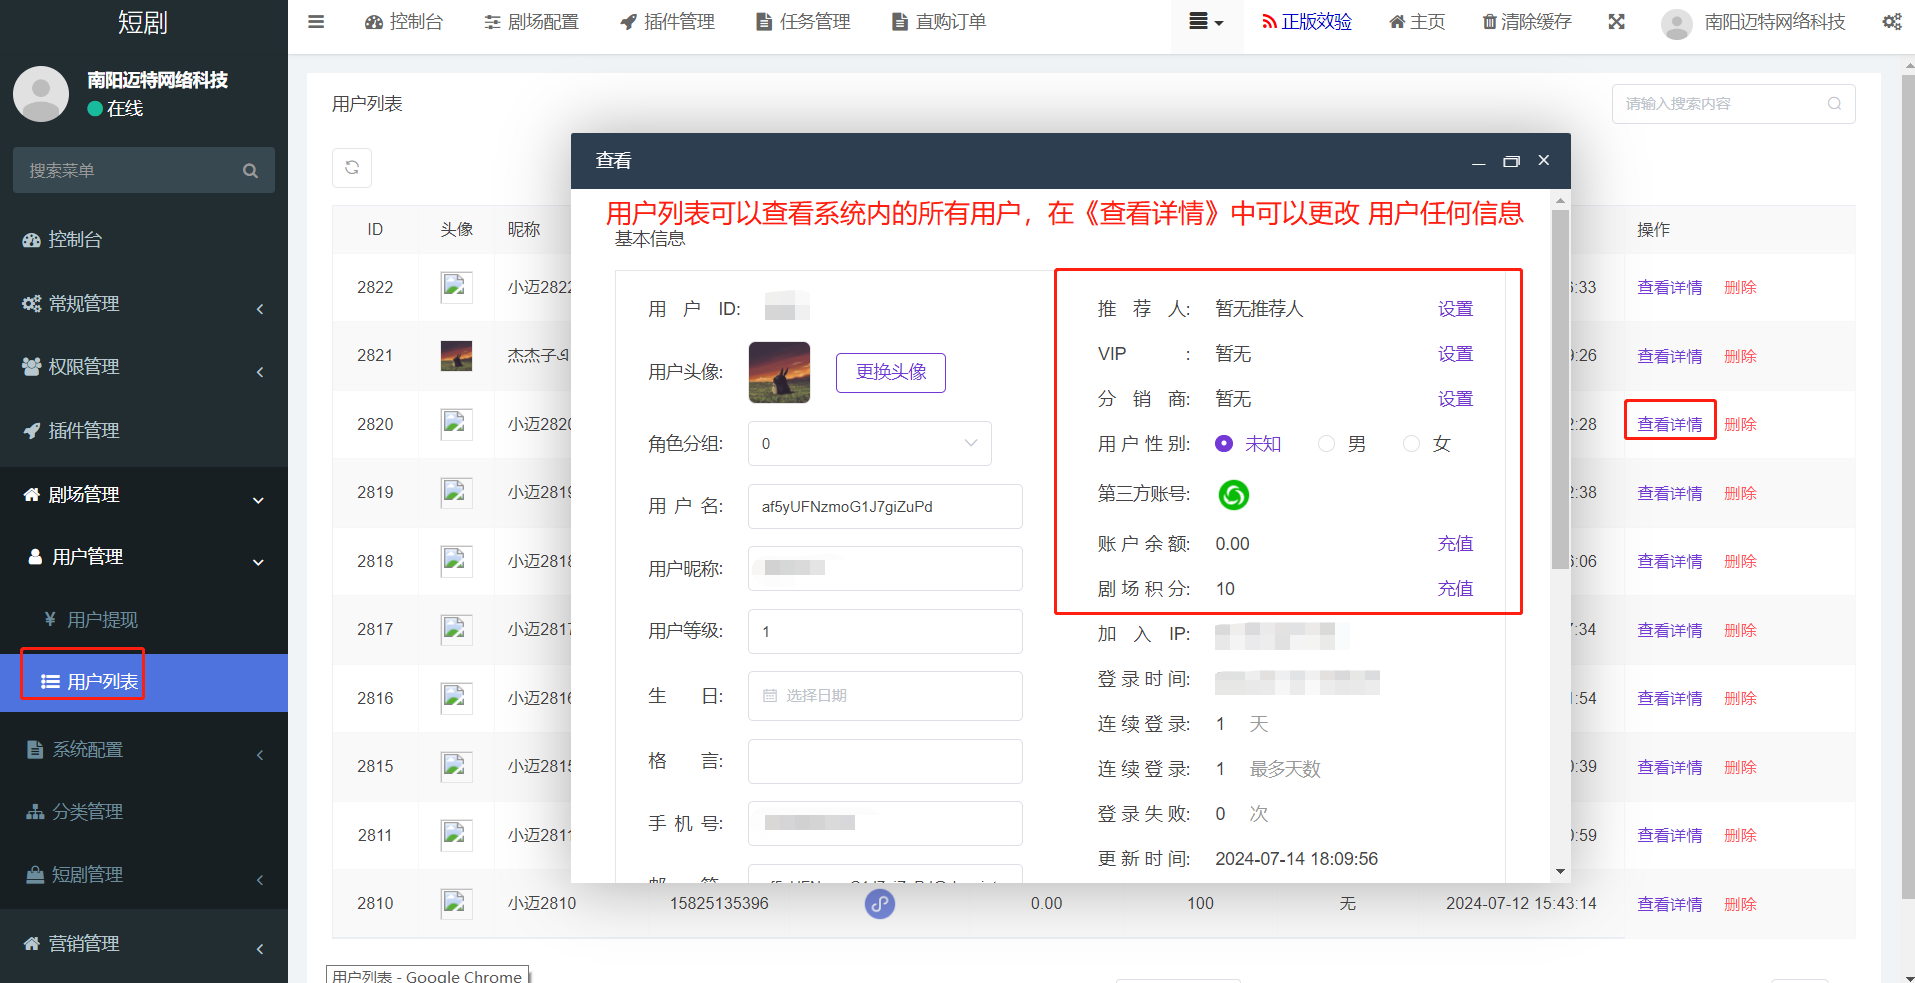
Task: Expand 常规管理 sidebar section
Action: click(144, 303)
